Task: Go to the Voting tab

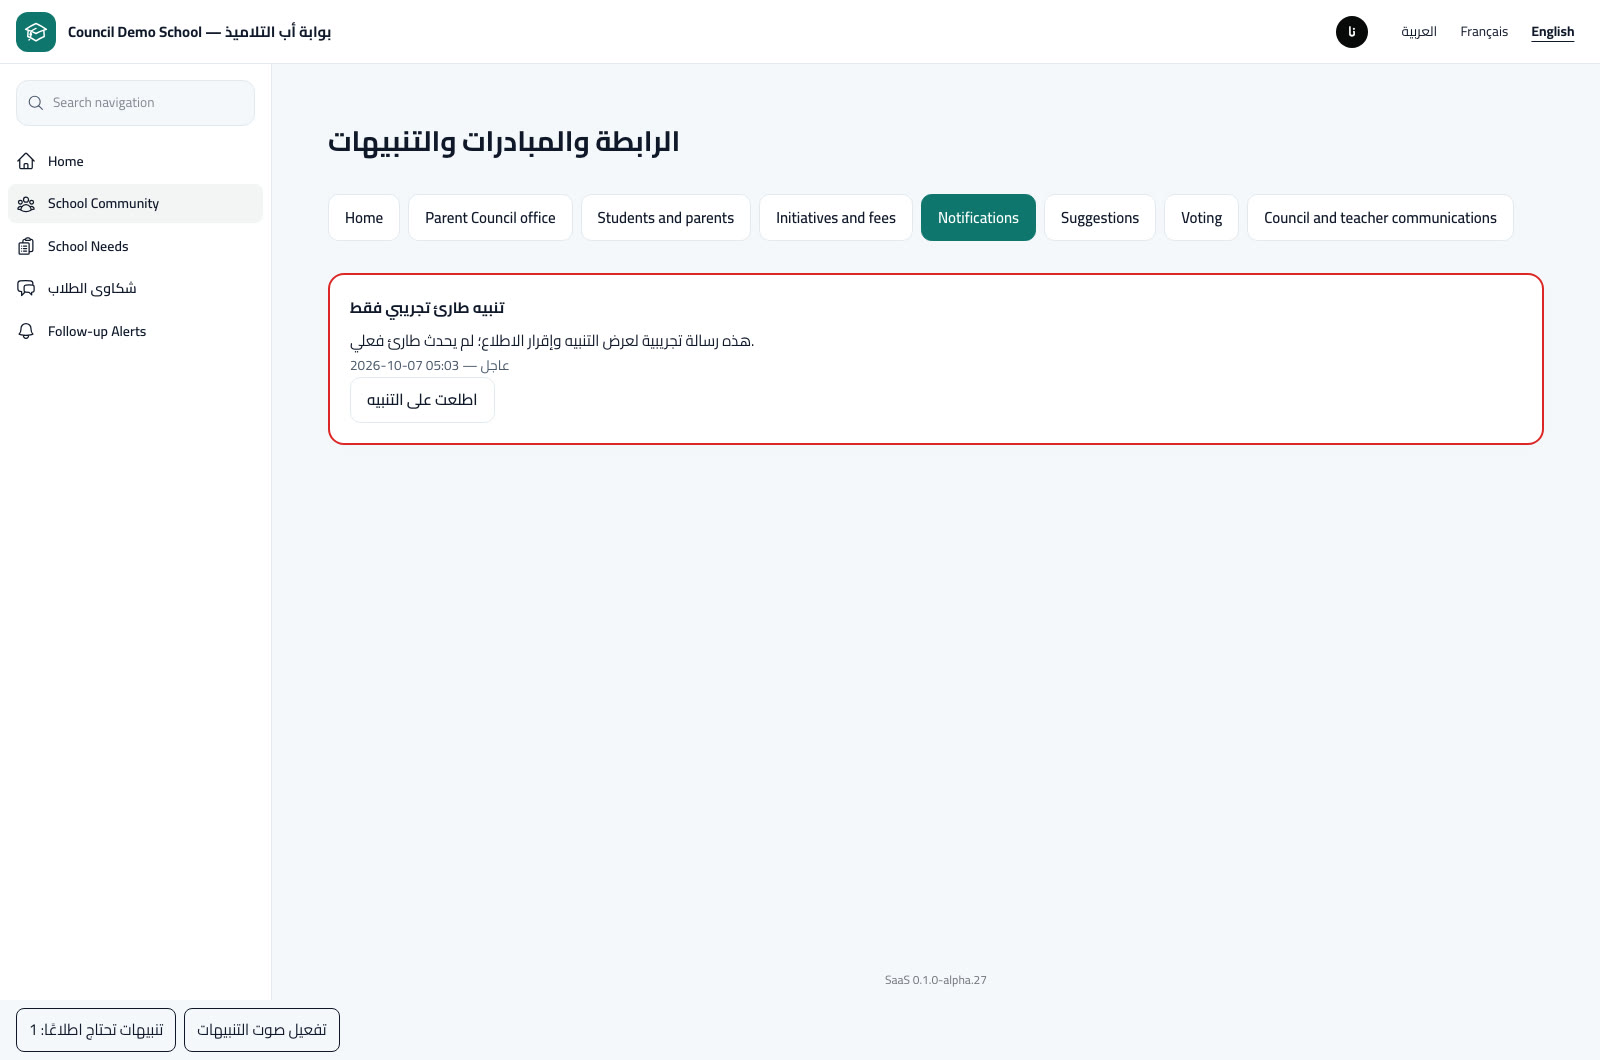Action: [1201, 218]
